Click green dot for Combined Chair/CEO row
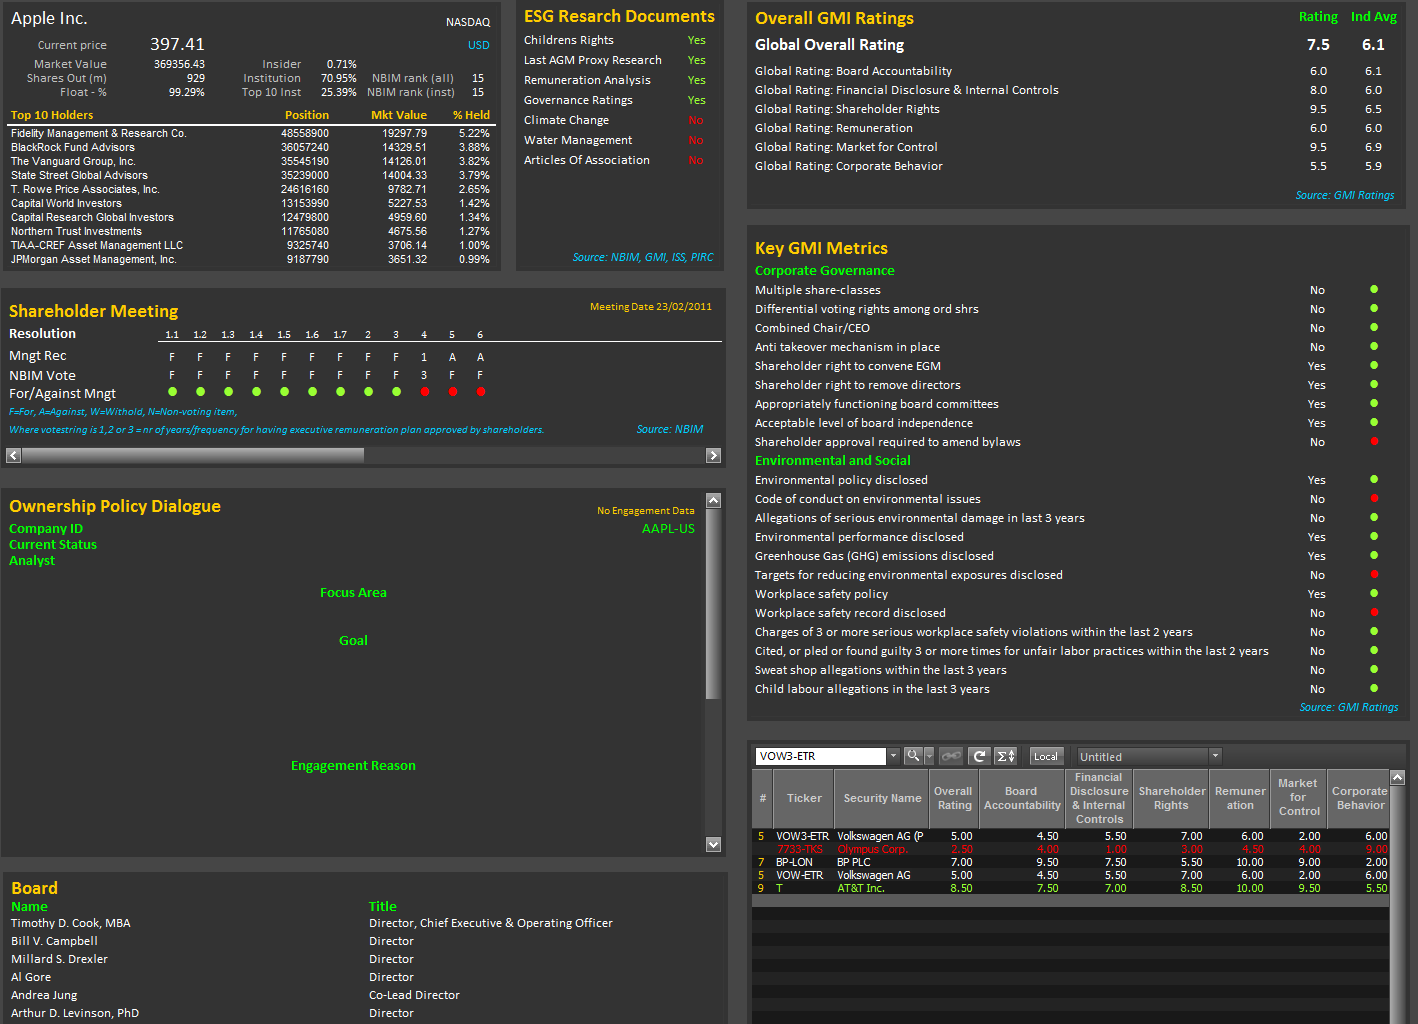The width and height of the screenshot is (1418, 1024). click(x=1374, y=327)
